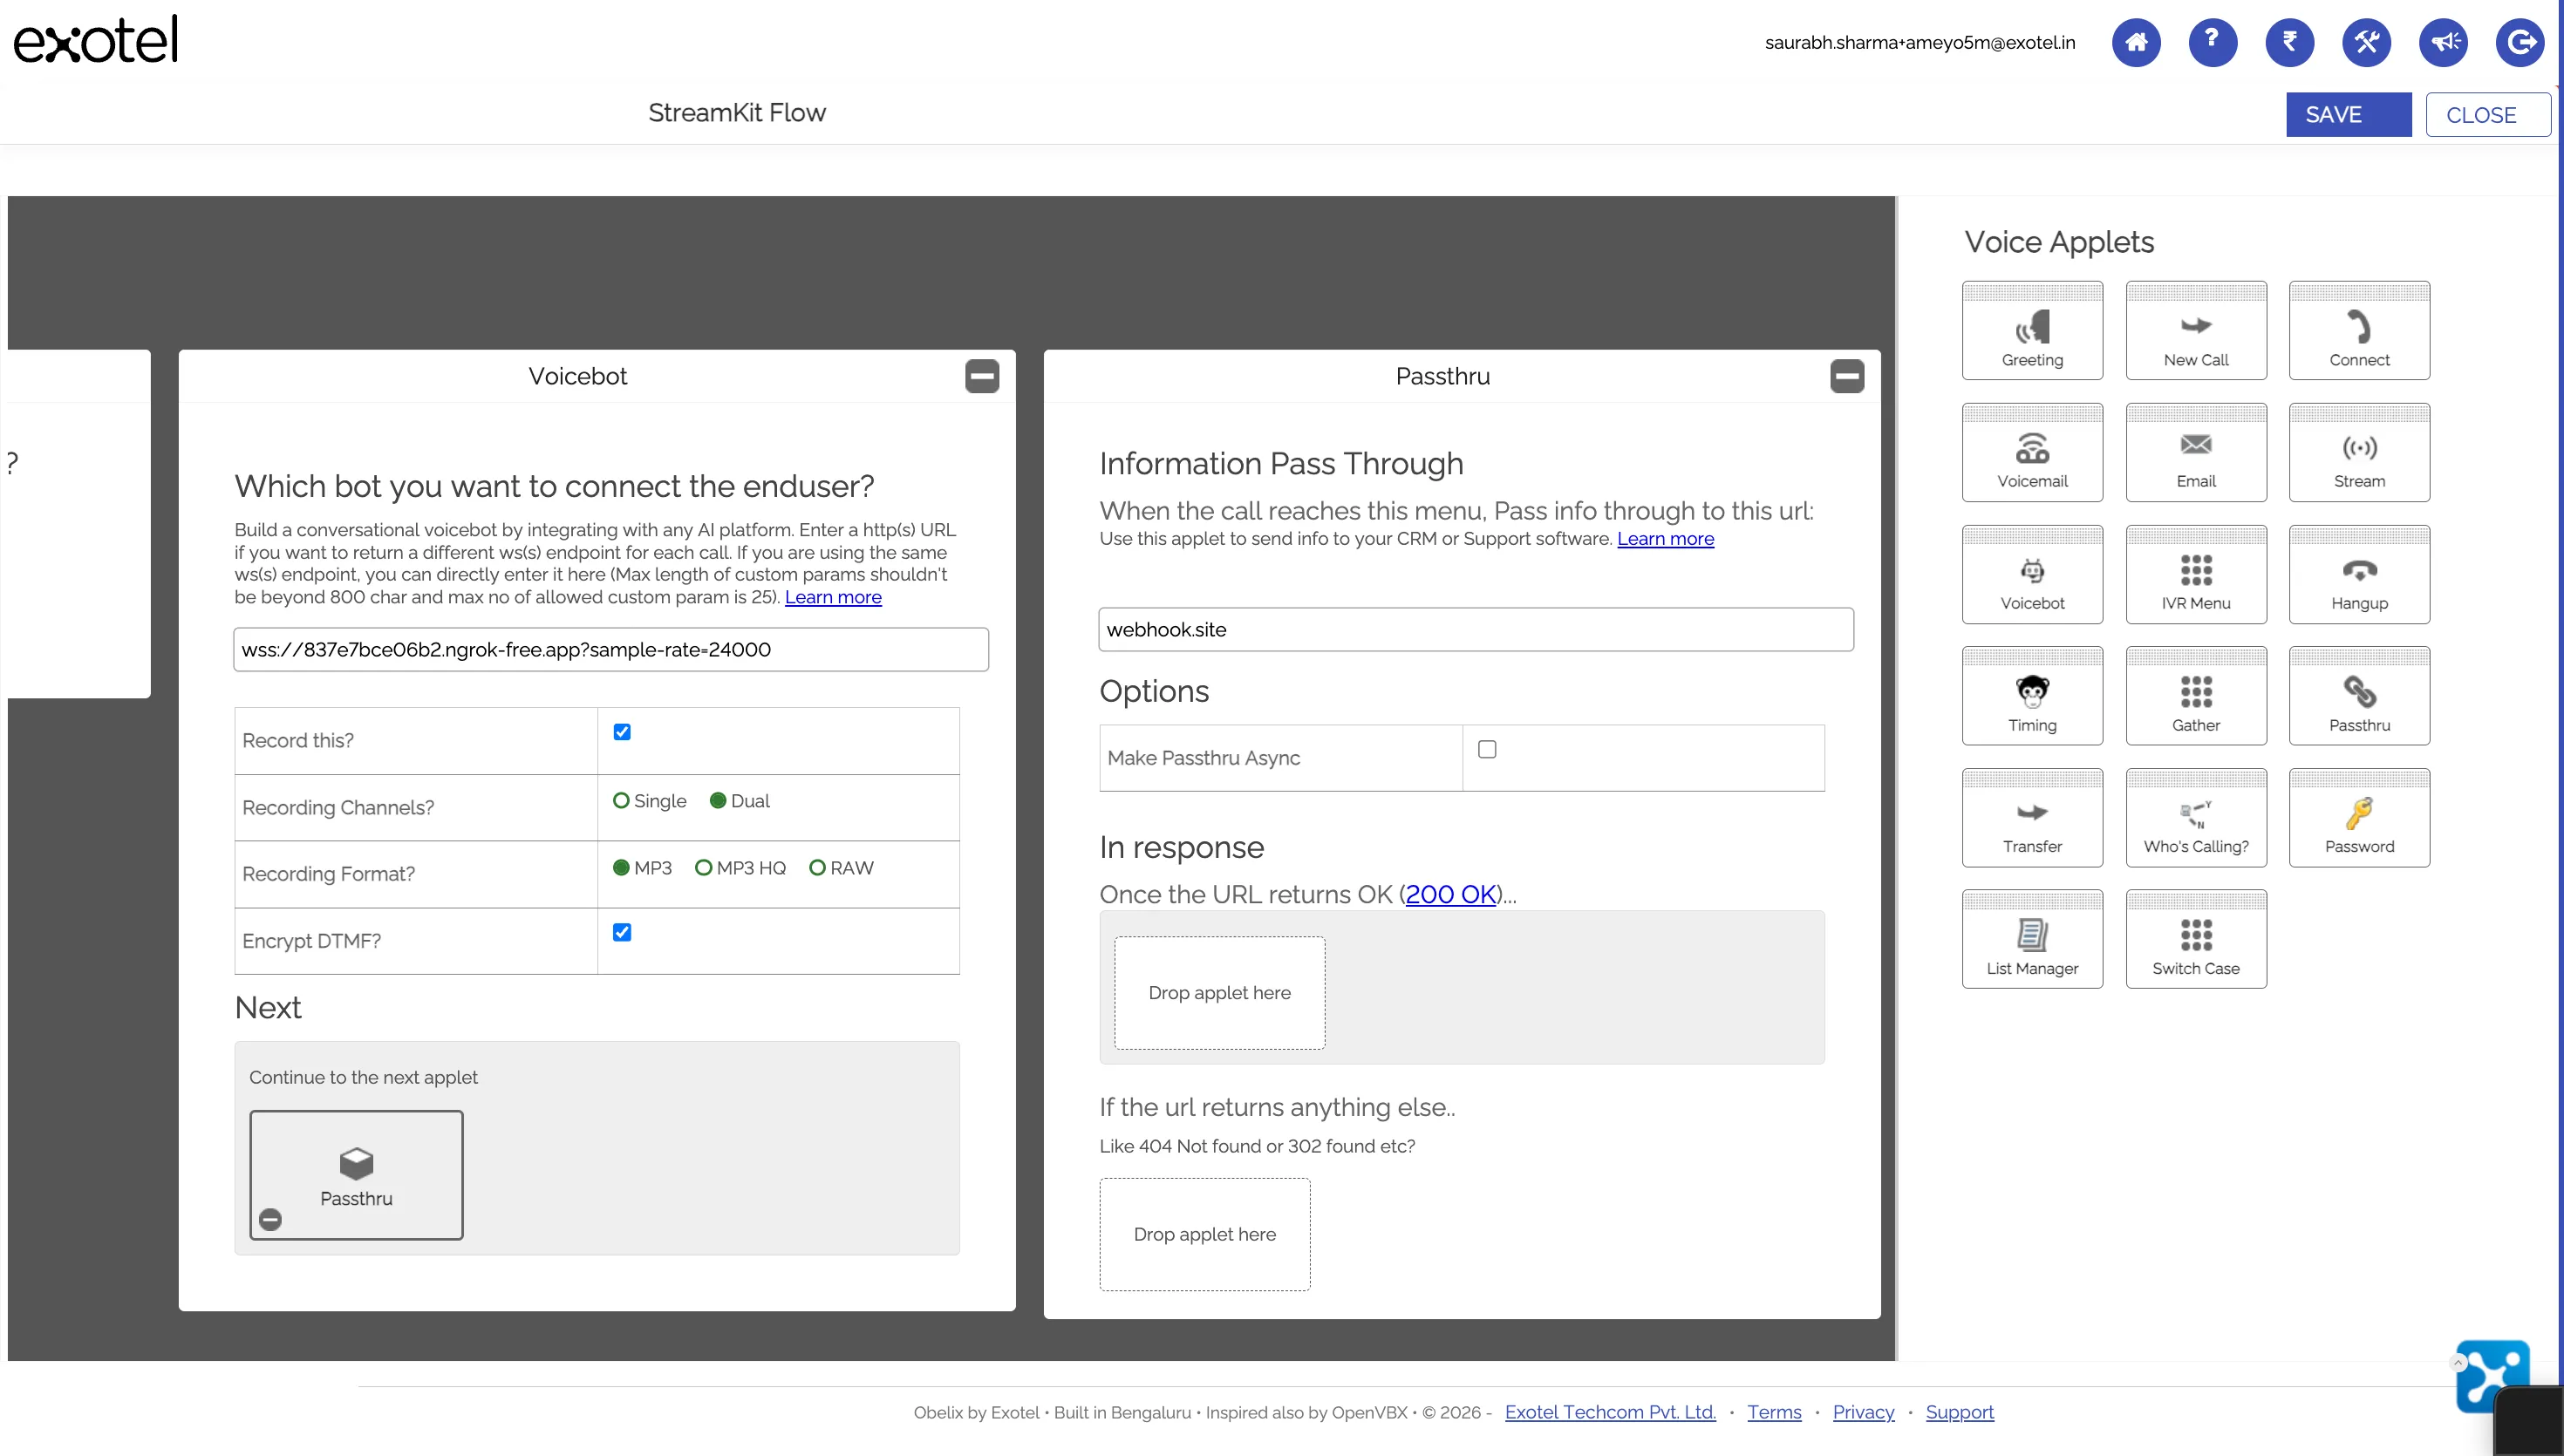This screenshot has height=1456, width=2564.
Task: Select the Hangup applet
Action: 2359,574
